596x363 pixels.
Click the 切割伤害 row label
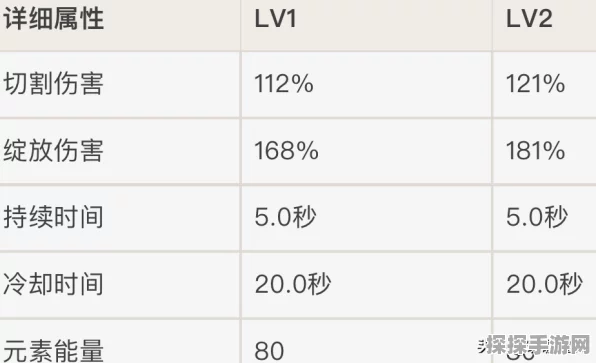[x=54, y=84]
